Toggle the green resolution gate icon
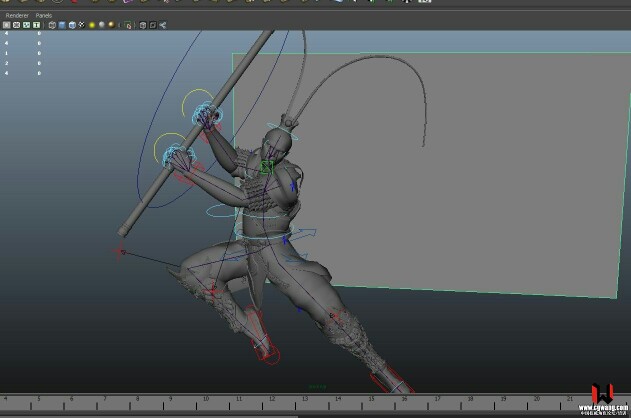The width and height of the screenshot is (631, 418). 27,25
